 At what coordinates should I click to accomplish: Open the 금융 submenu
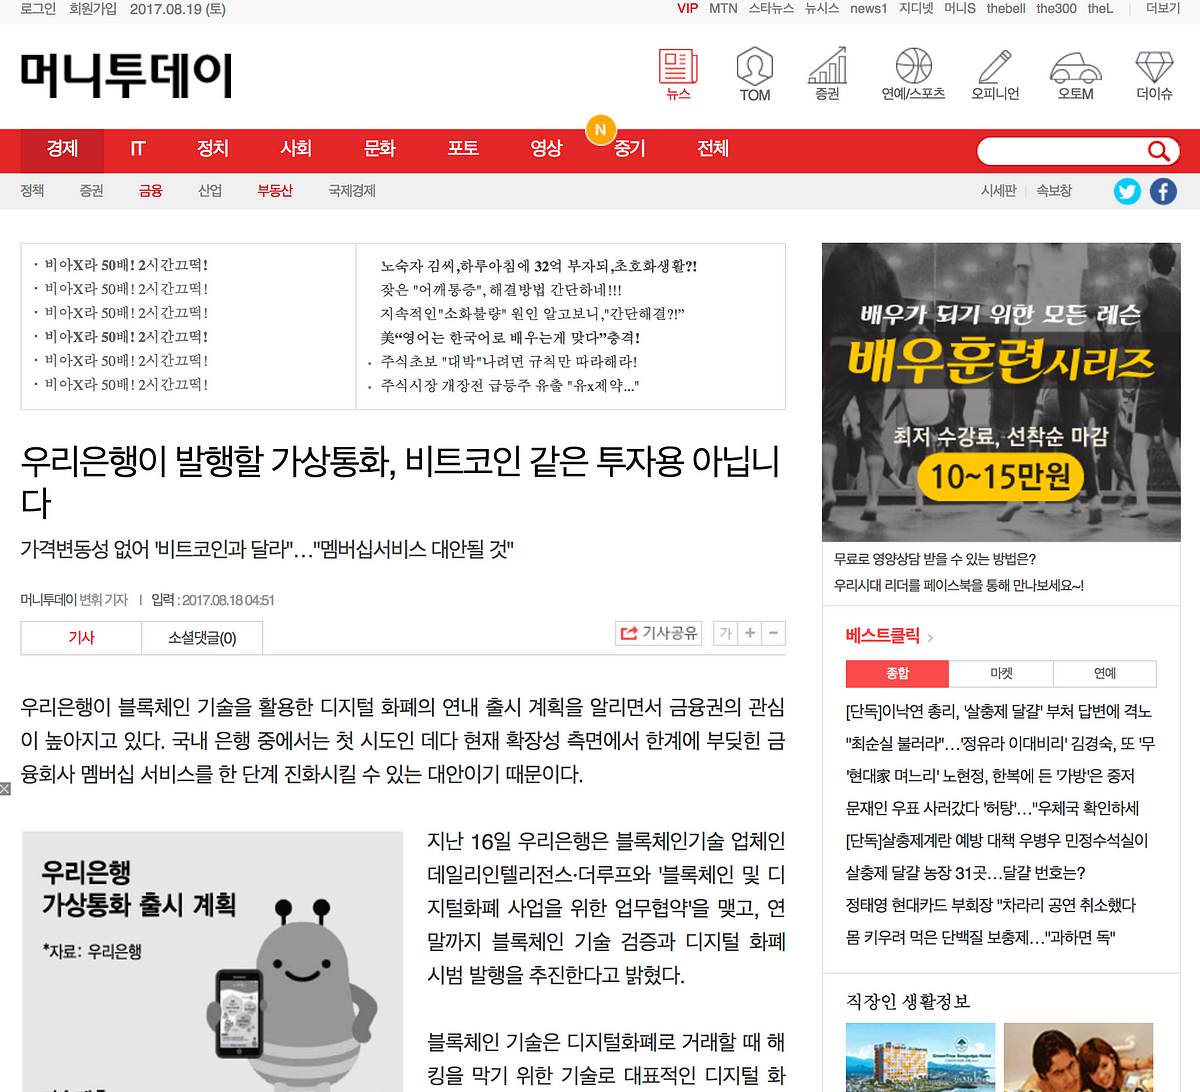pyautogui.click(x=151, y=190)
